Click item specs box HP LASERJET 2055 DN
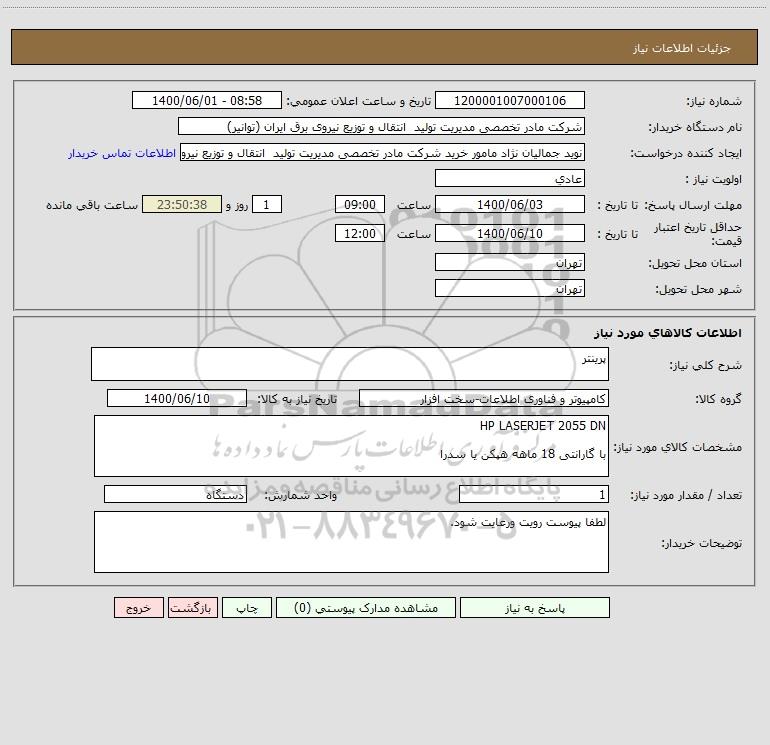The image size is (770, 745). 351,446
